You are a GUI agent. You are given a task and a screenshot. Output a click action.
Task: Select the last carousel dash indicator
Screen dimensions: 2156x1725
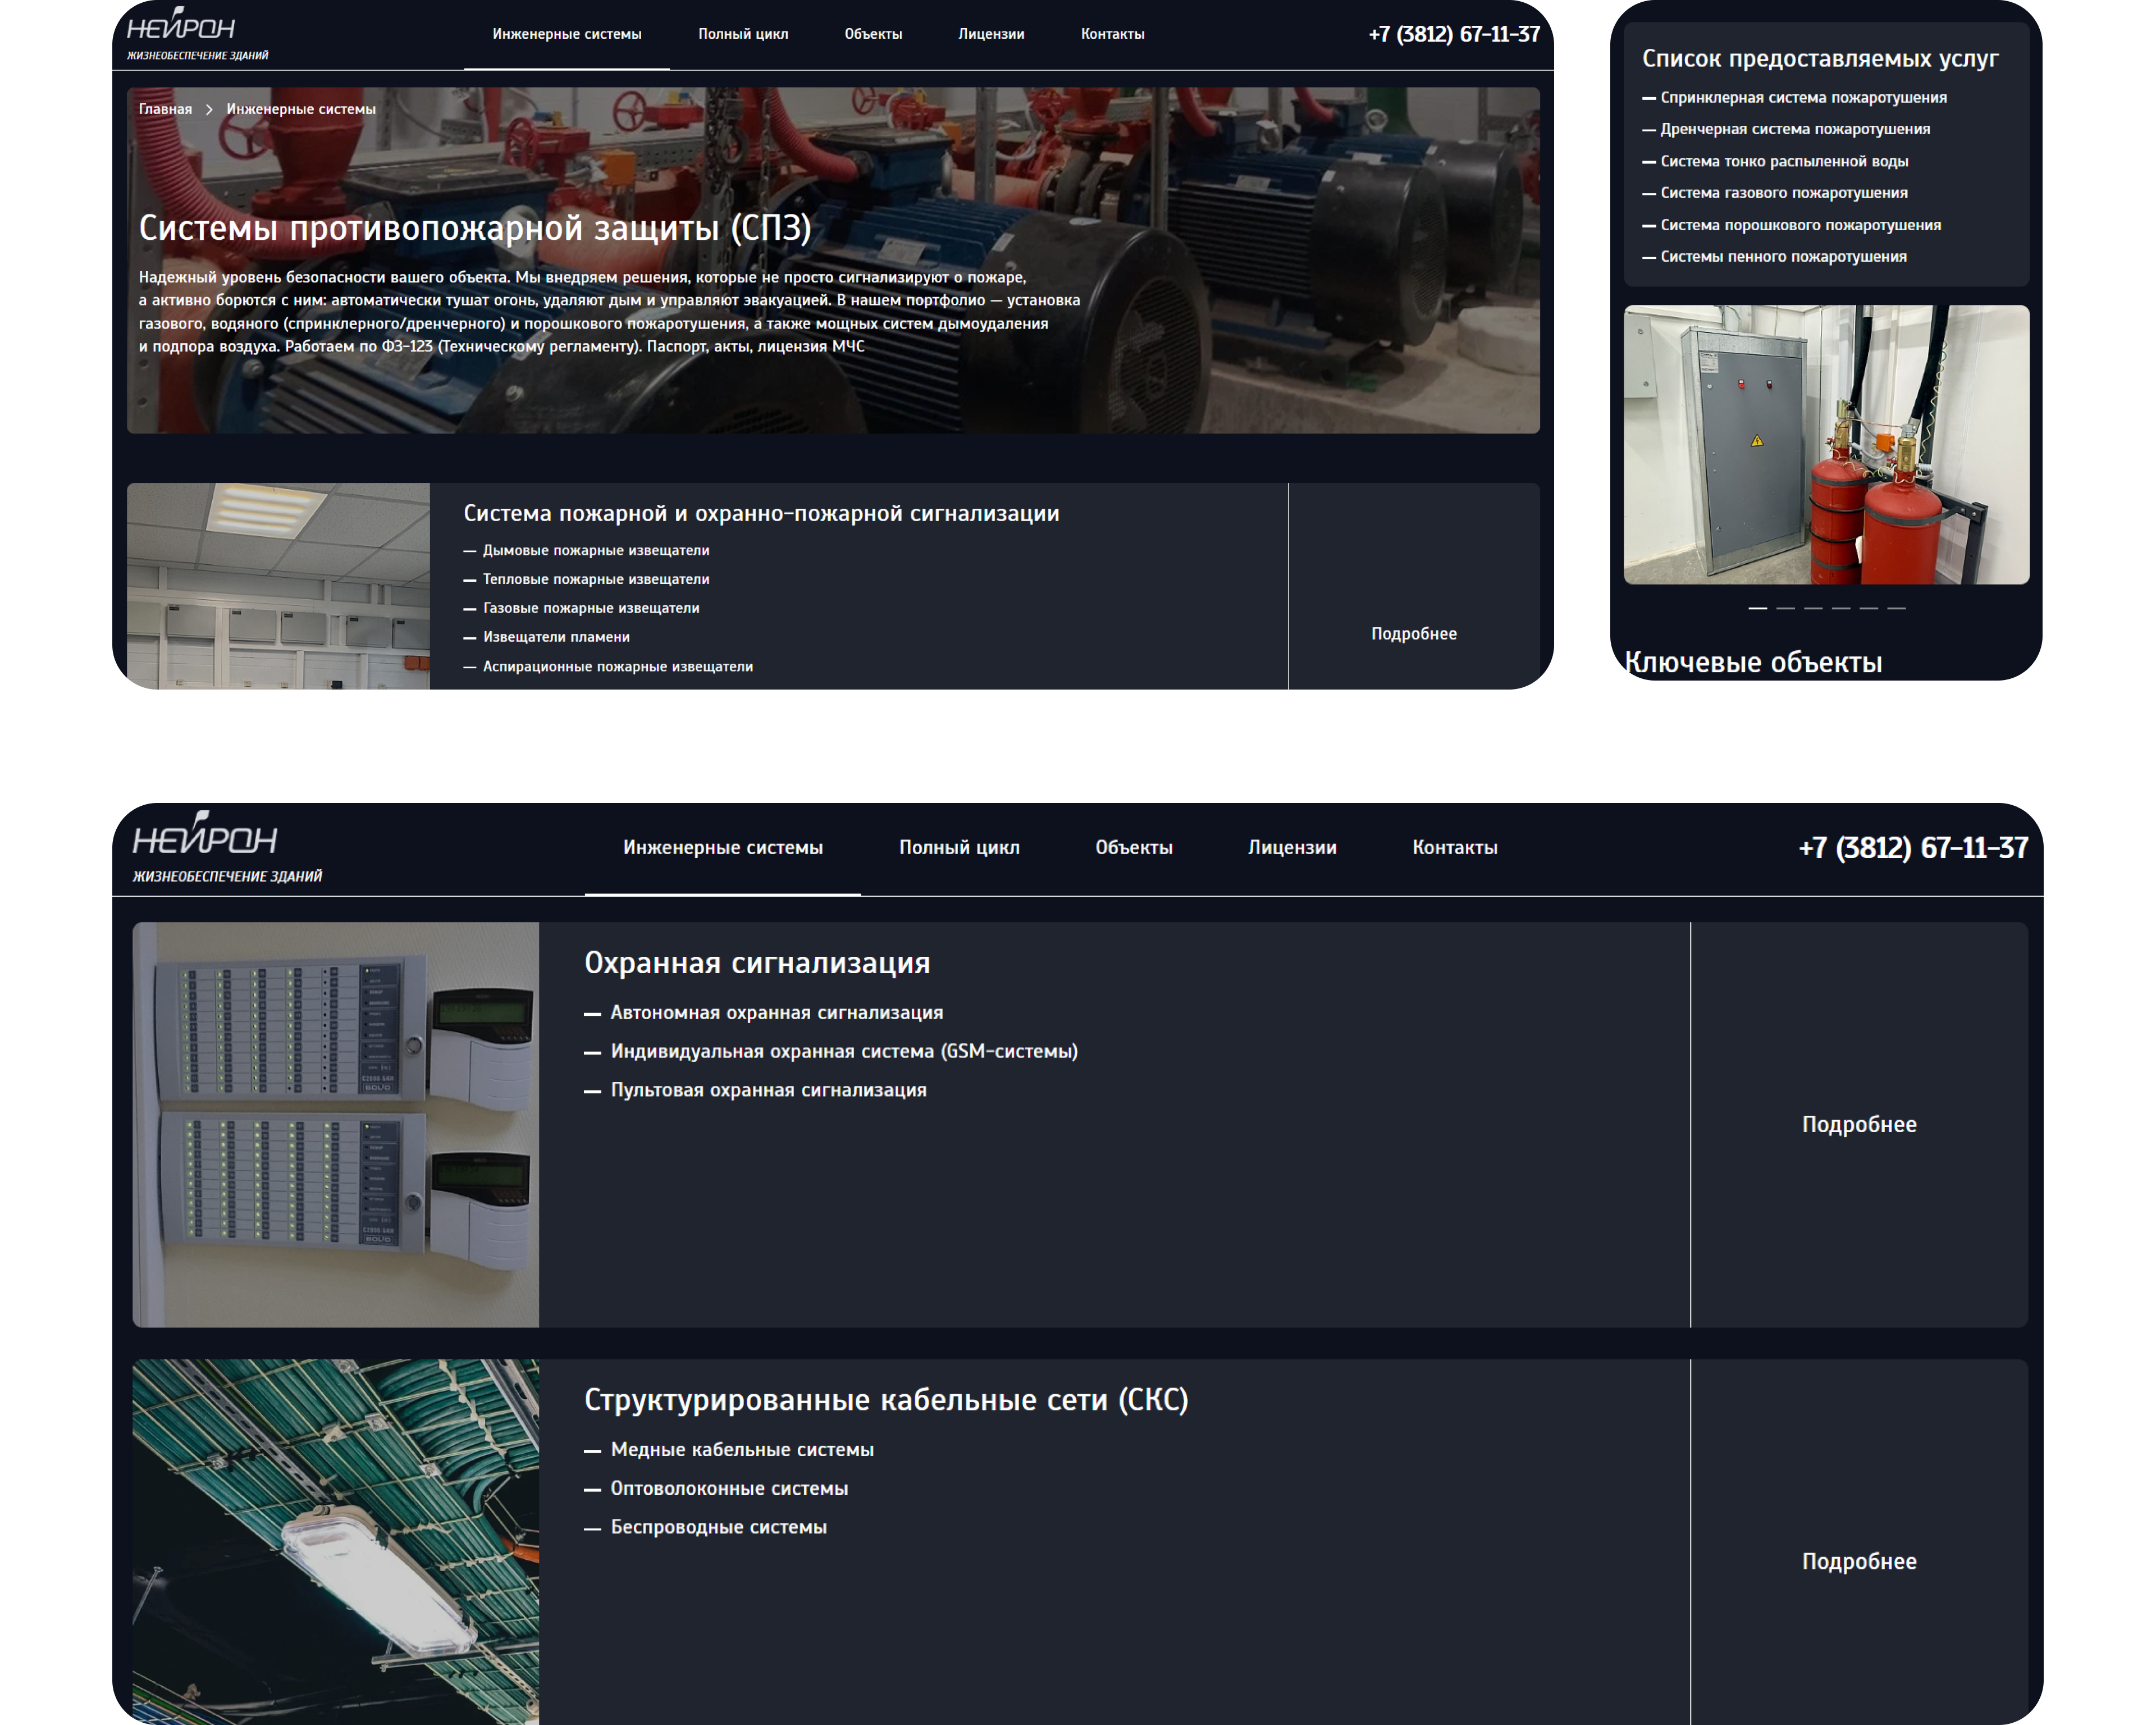[1896, 608]
